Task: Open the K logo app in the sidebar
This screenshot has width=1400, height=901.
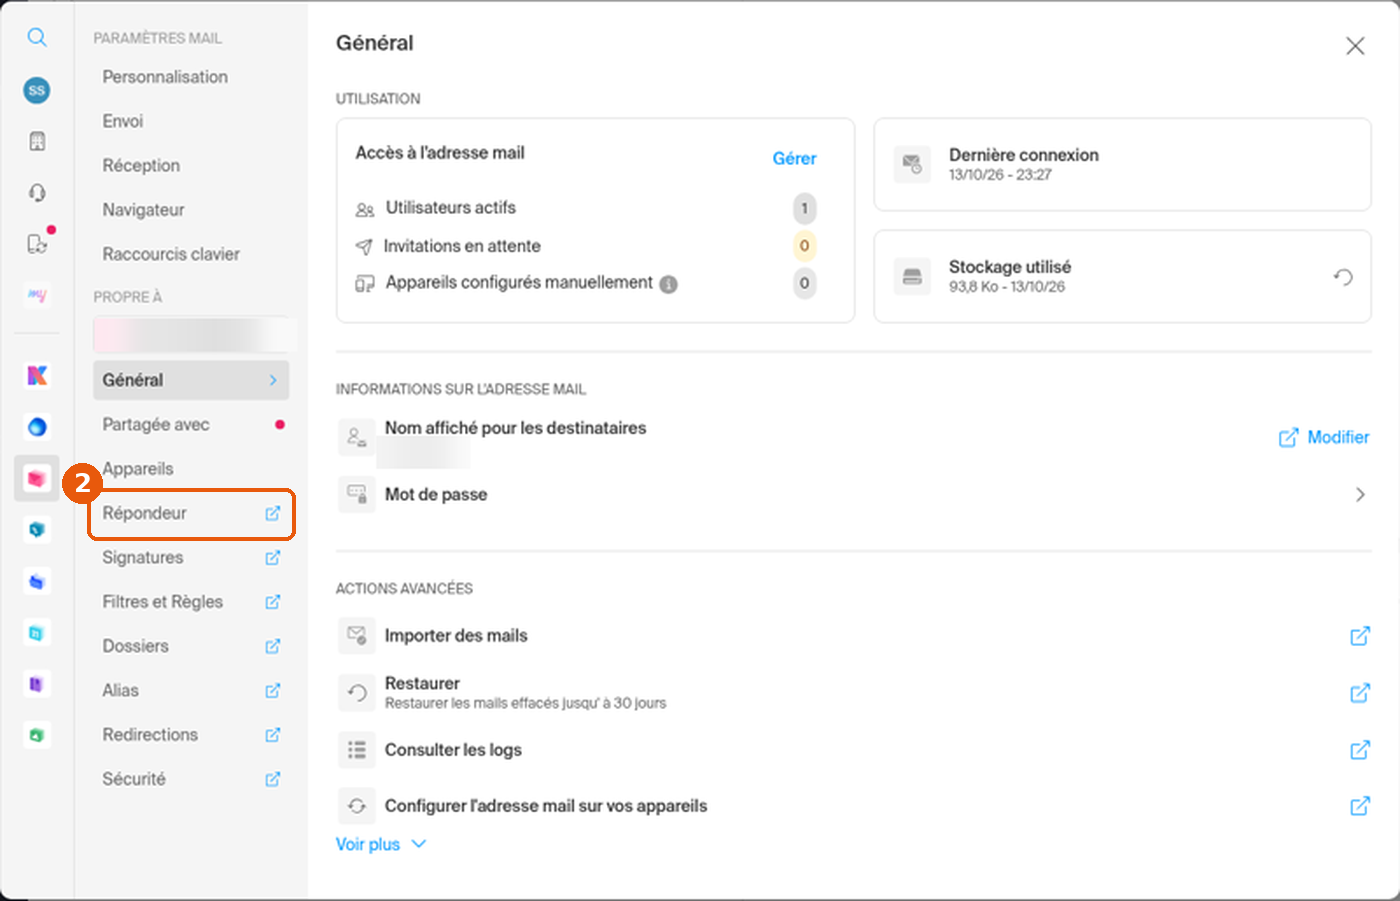Action: [x=37, y=375]
